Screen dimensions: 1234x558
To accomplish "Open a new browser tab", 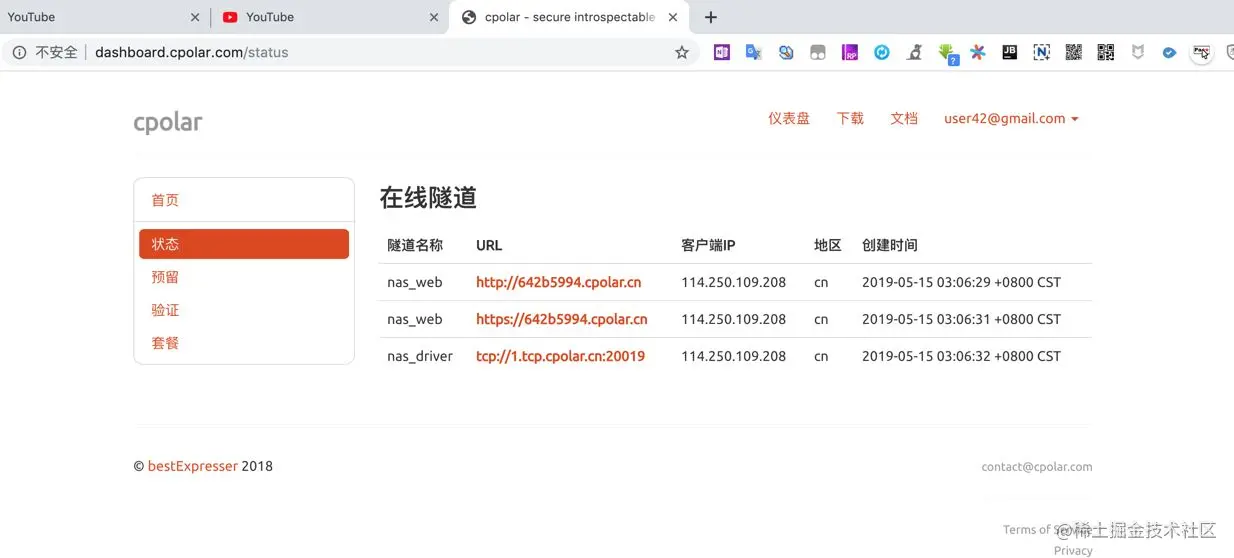I will tap(711, 17).
